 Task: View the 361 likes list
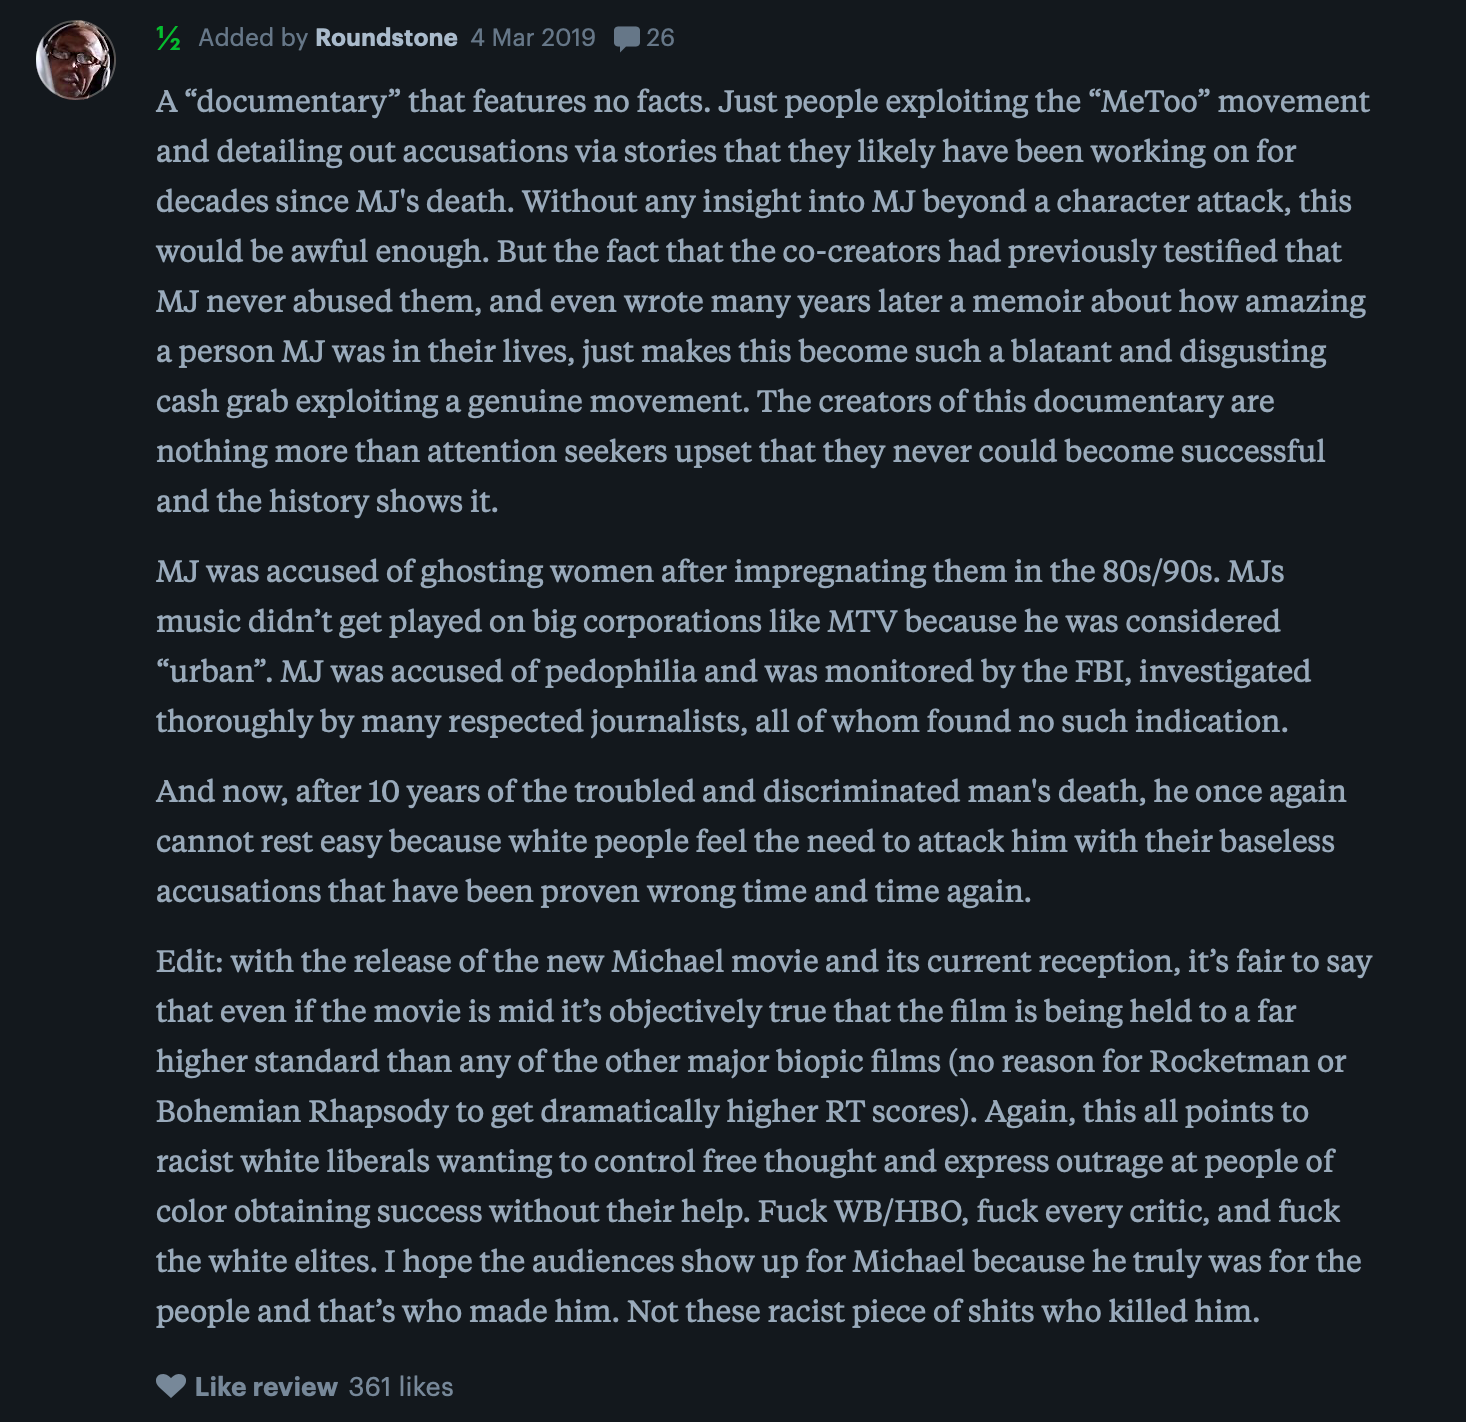pyautogui.click(x=401, y=1387)
